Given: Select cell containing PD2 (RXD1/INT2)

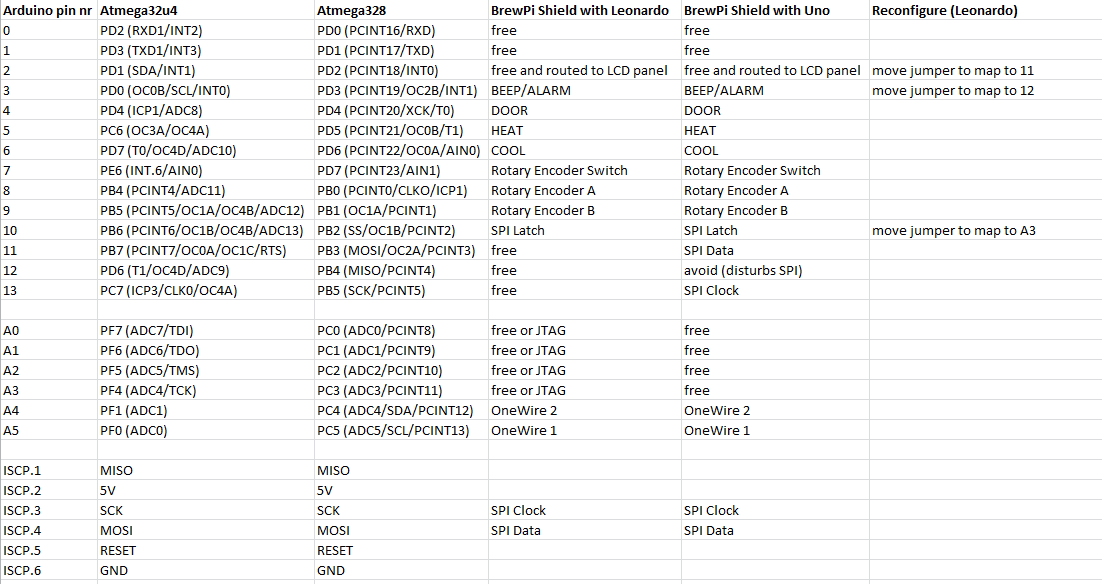Looking at the screenshot, I should click(x=206, y=30).
